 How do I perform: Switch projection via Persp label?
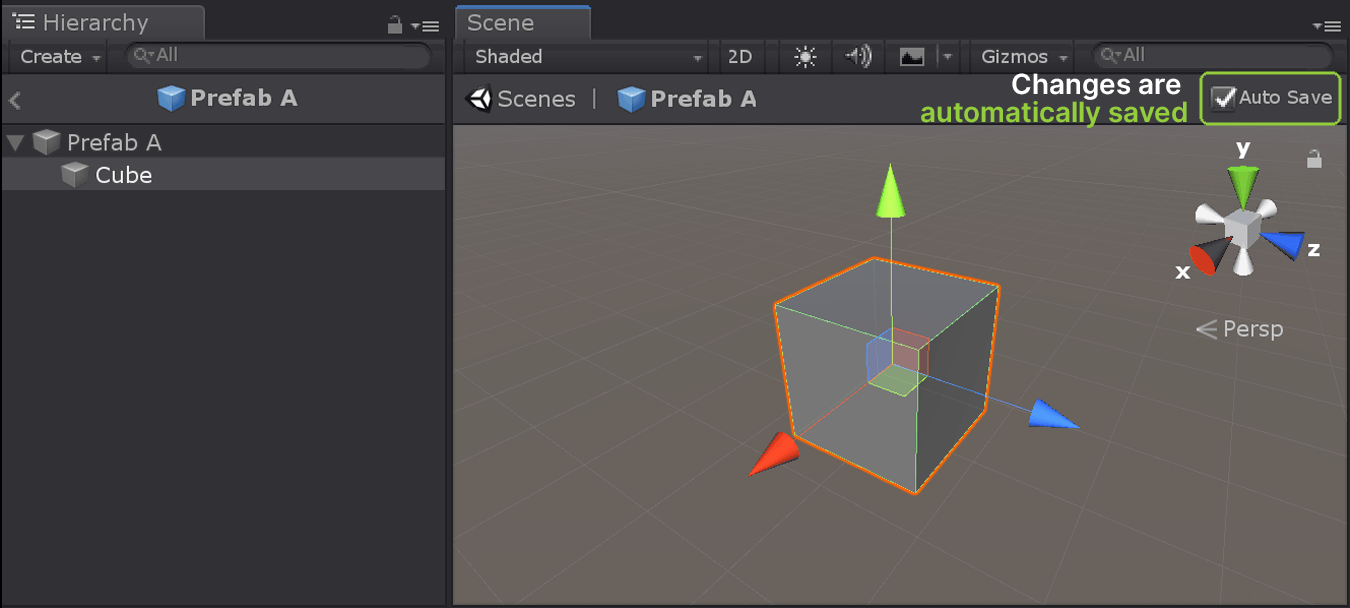1252,329
